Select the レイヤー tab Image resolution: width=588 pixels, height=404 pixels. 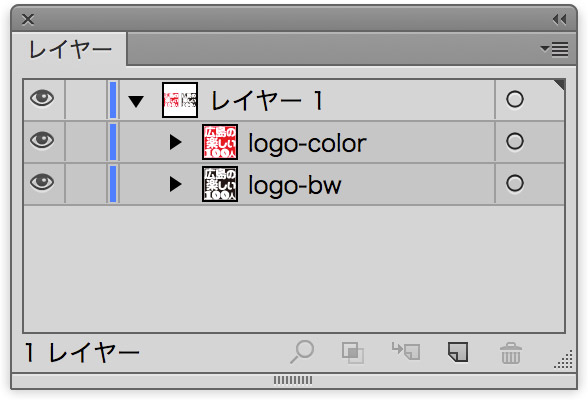coord(70,50)
